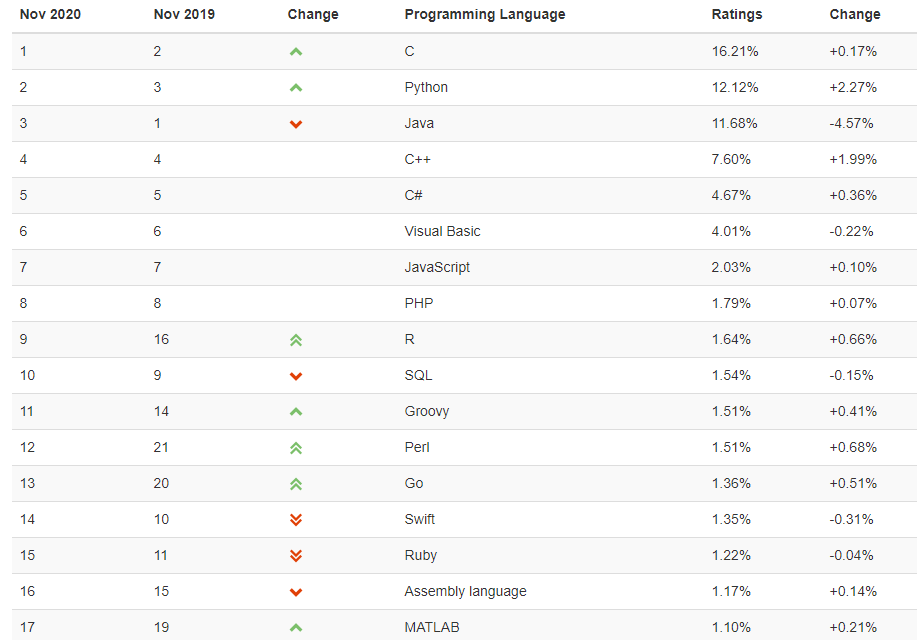Select the JavaScript language name
This screenshot has height=640, width=917.
tap(437, 267)
